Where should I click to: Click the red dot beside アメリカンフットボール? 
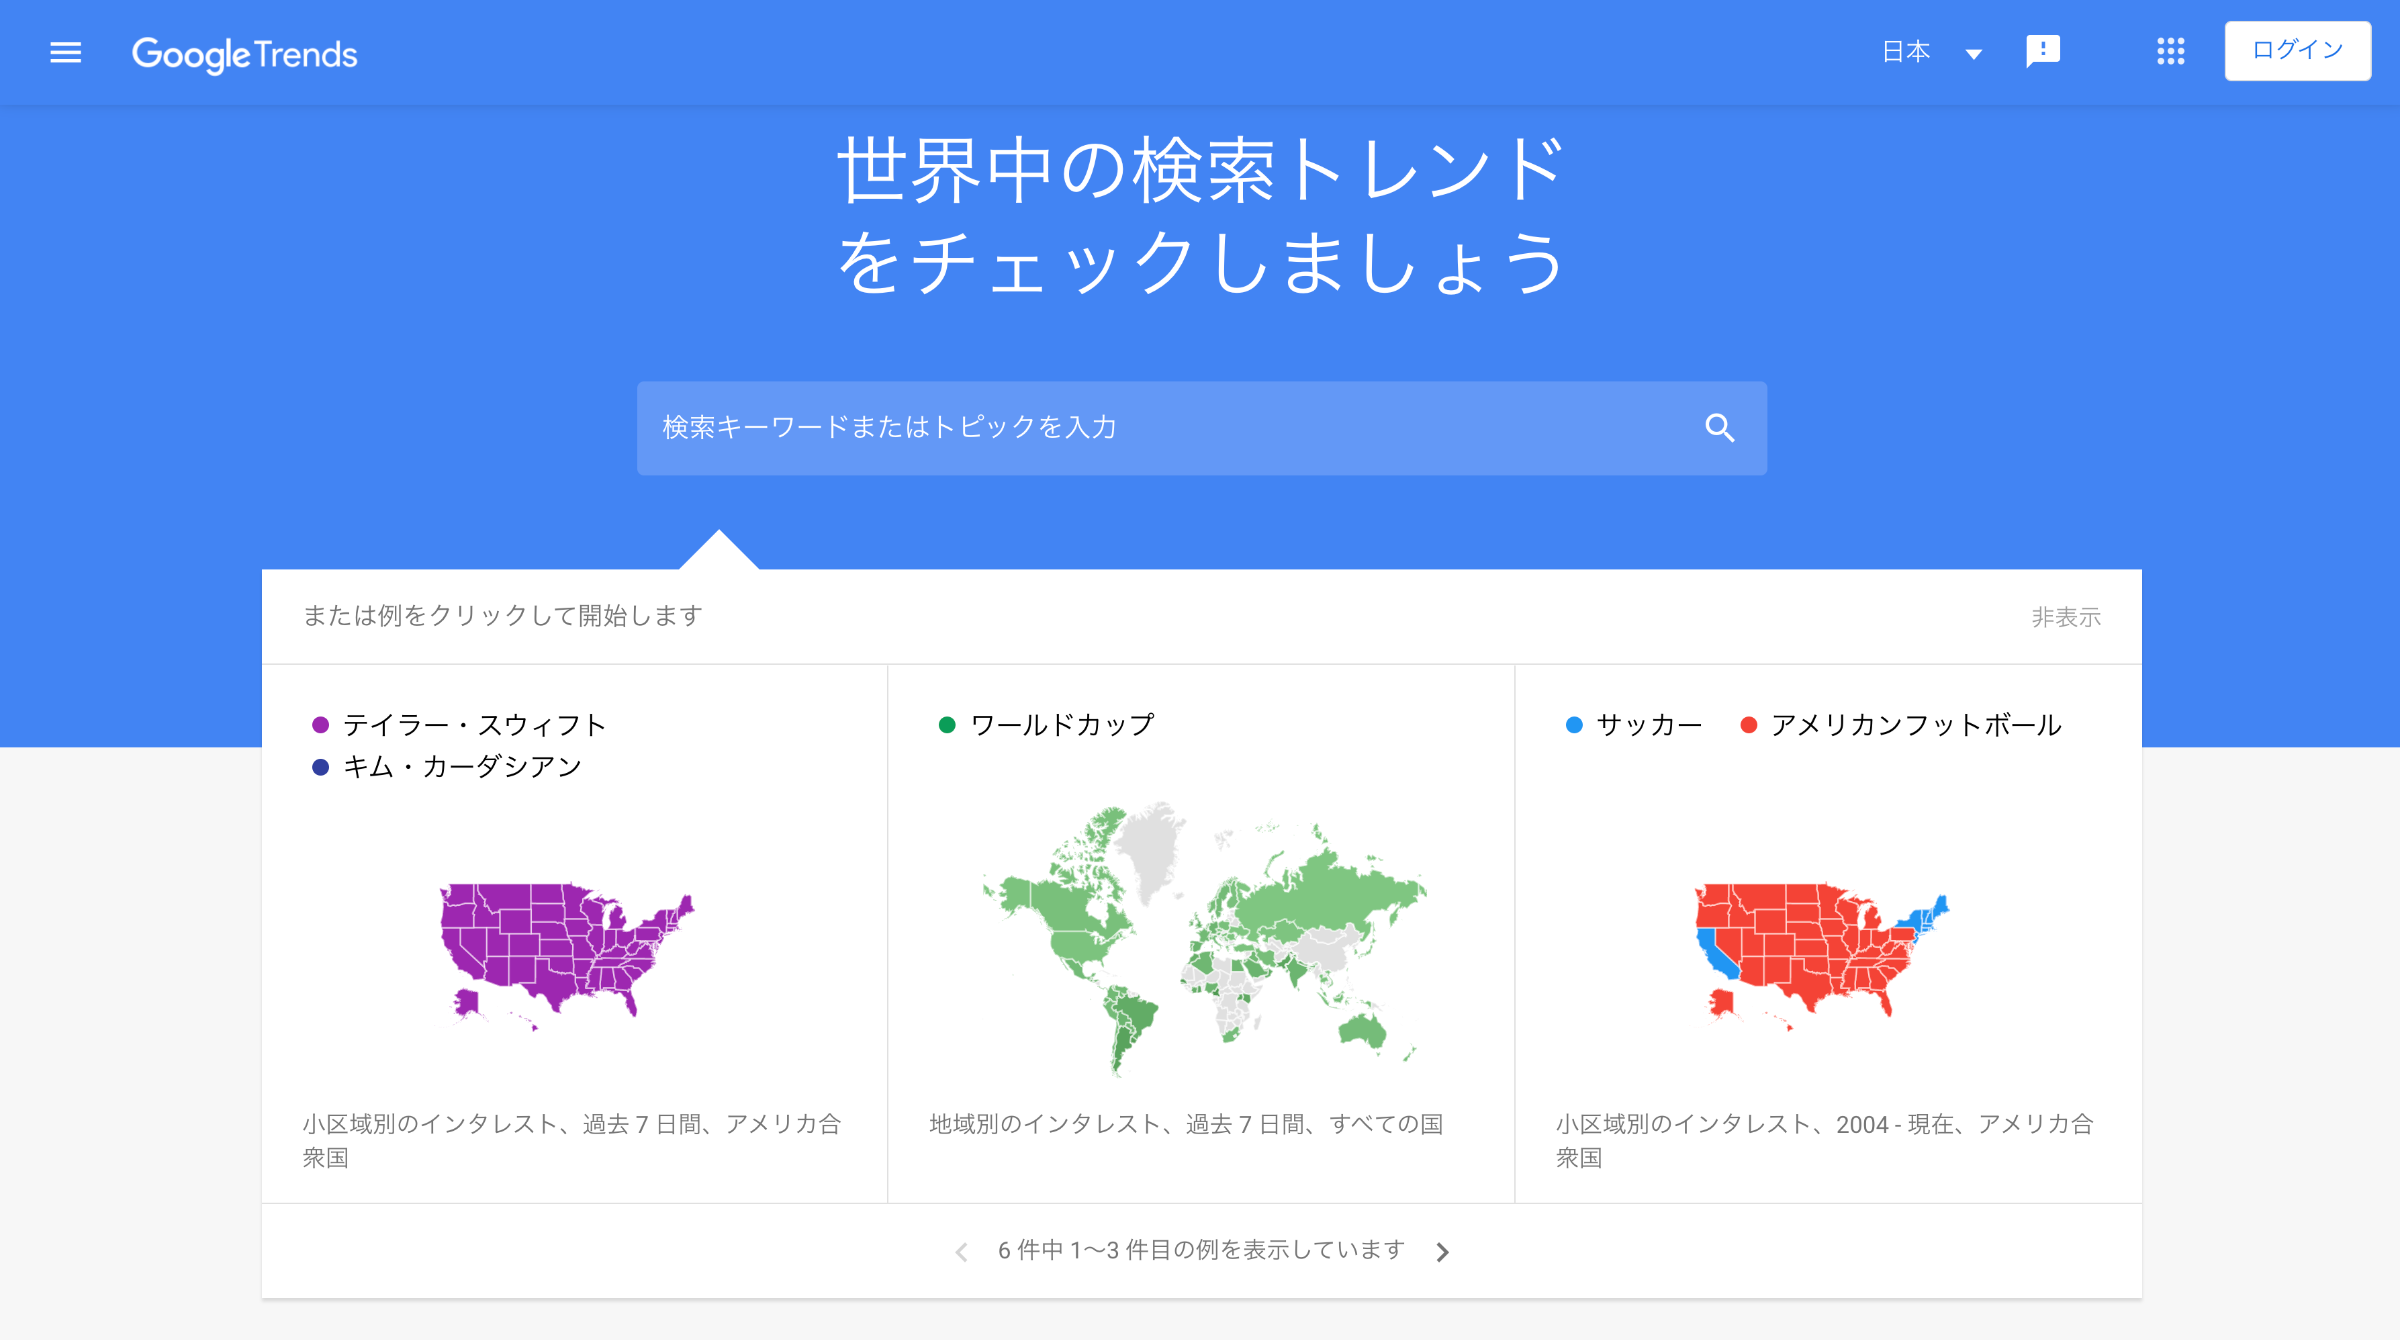coord(1748,725)
